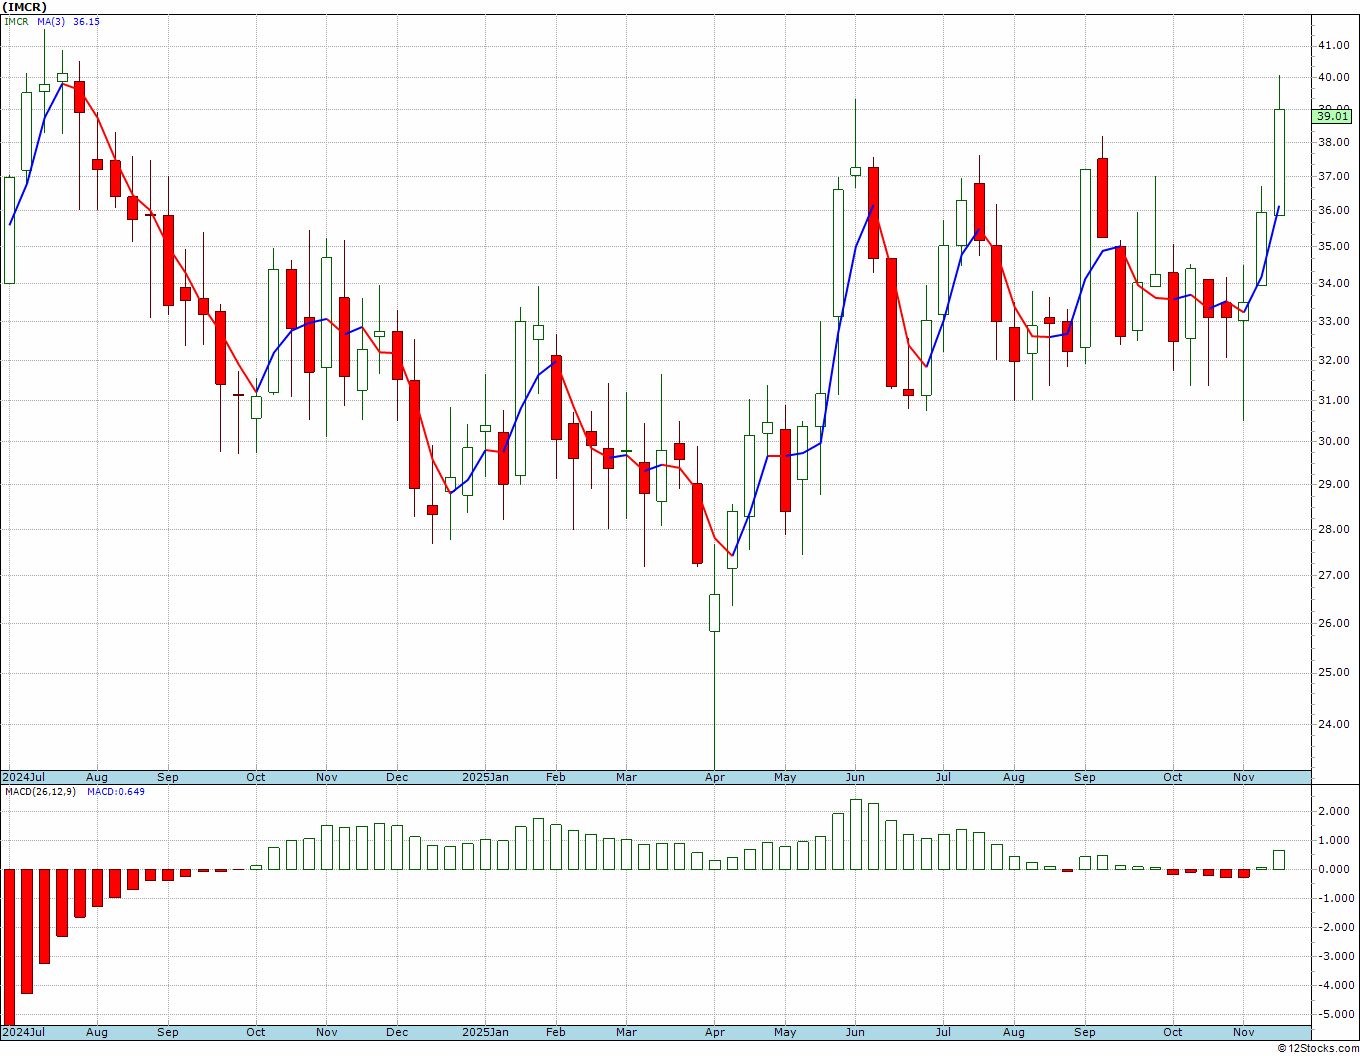1360x1056 pixels.
Task: Click "2024Jul" on the MACD panel date axis
Action: tap(24, 1032)
